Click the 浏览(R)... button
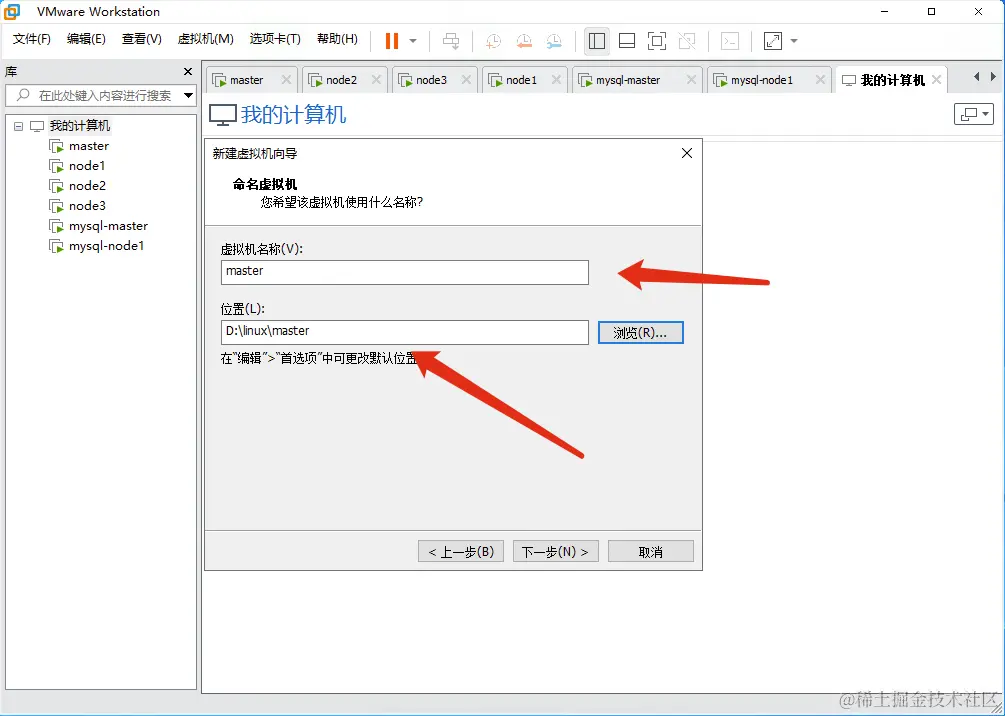1005x716 pixels. pos(640,333)
